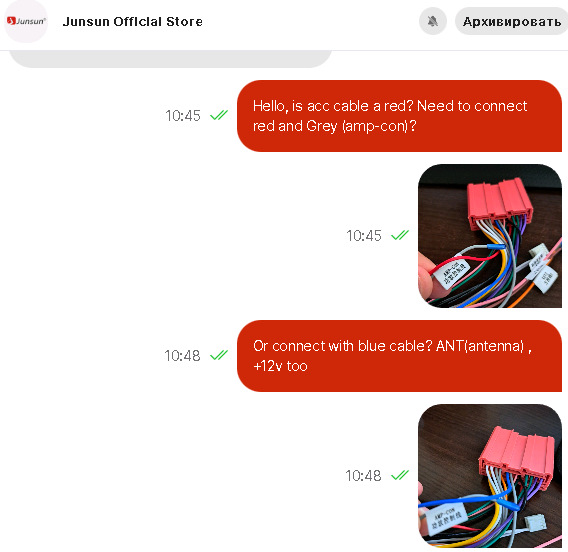
Task: Click read checkmark beside 10:45 photo
Action: (400, 235)
